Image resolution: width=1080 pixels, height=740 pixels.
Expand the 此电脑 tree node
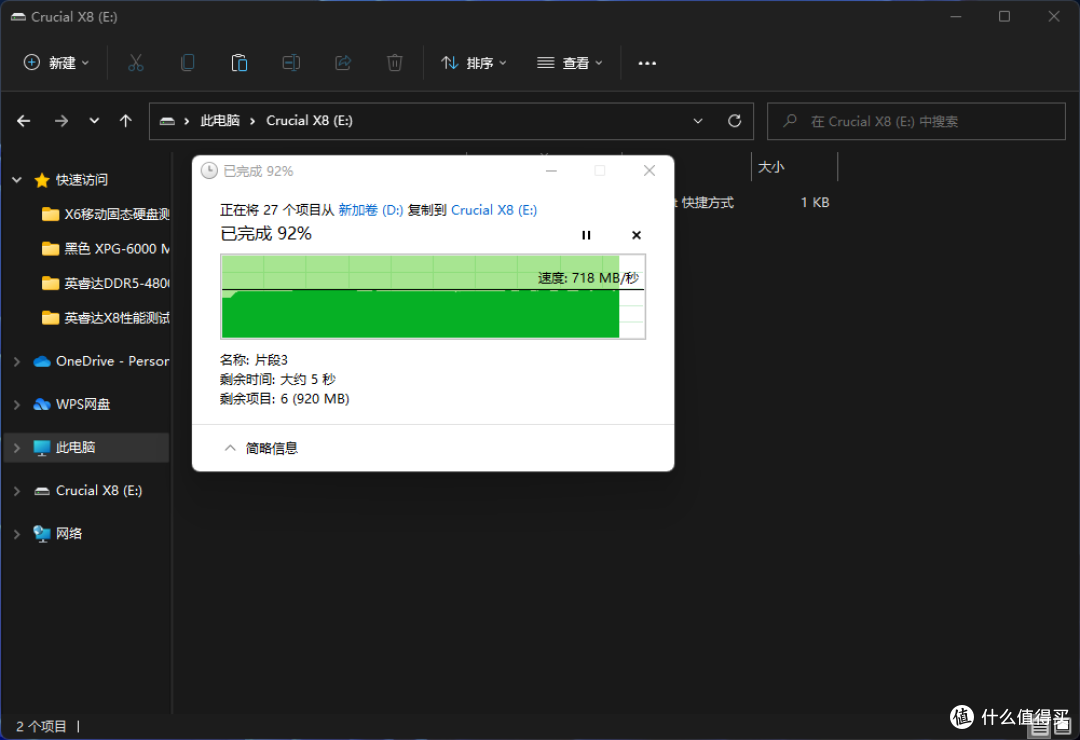17,448
